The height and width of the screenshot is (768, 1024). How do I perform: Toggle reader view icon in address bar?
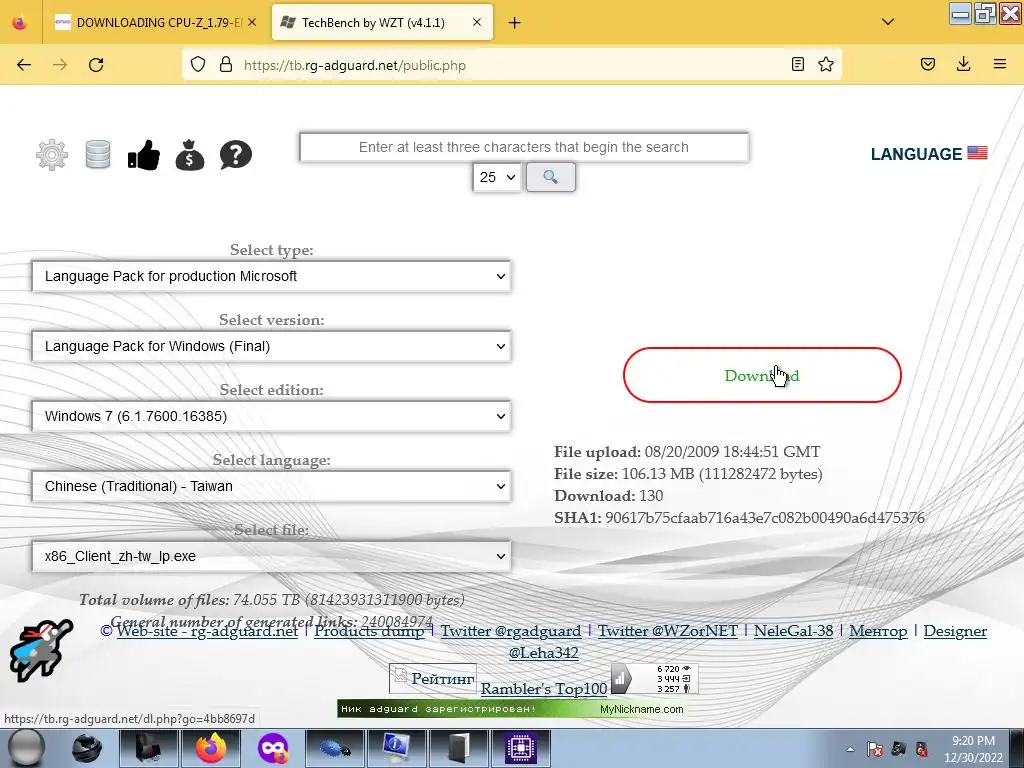click(x=797, y=64)
